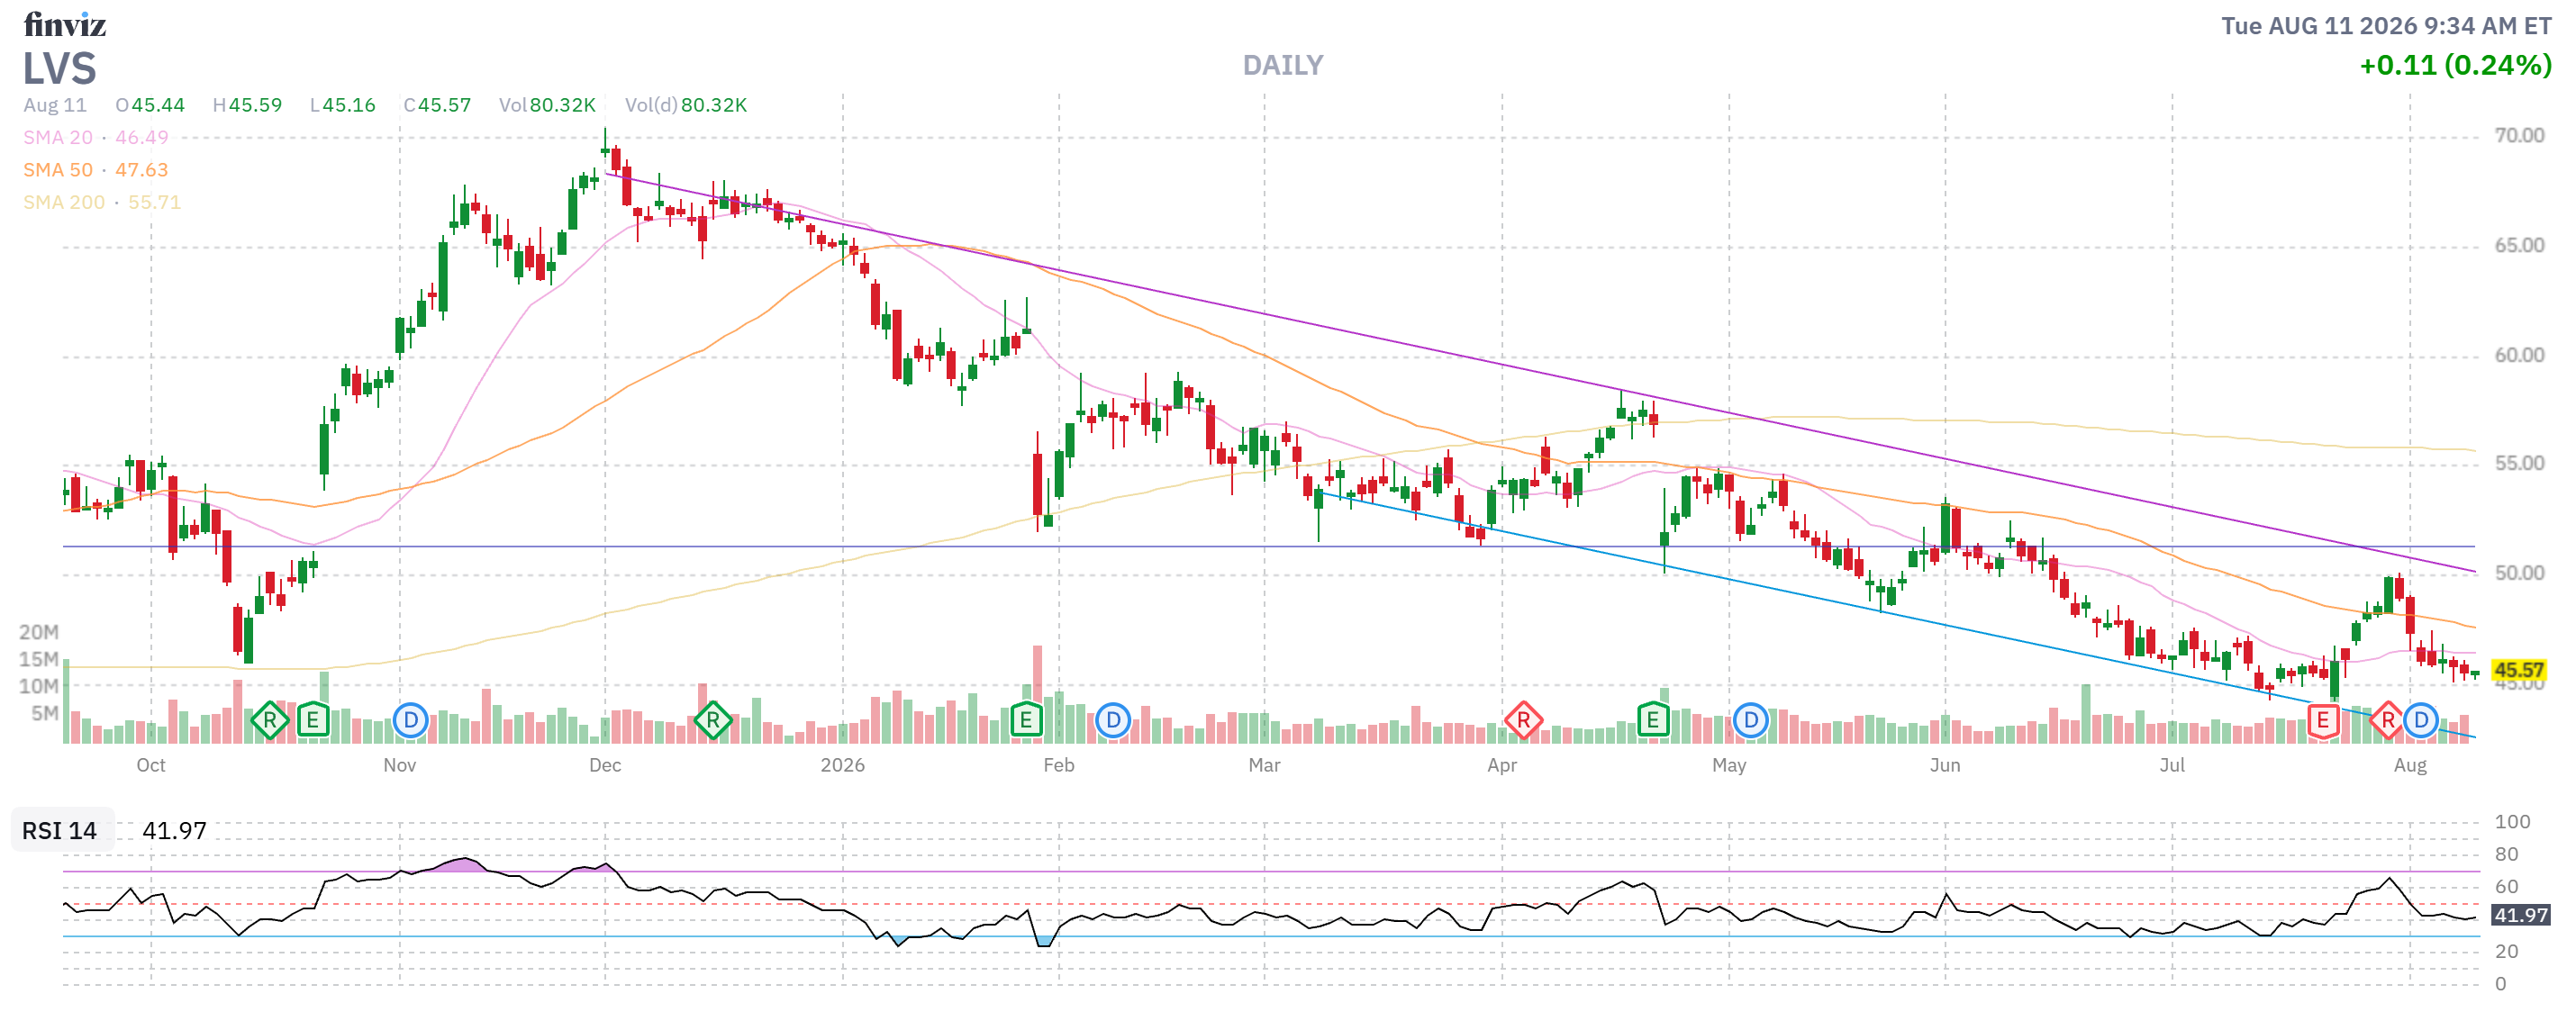Click the blue D dividend marker in February
The width and height of the screenshot is (2576, 1012).
(x=1112, y=719)
